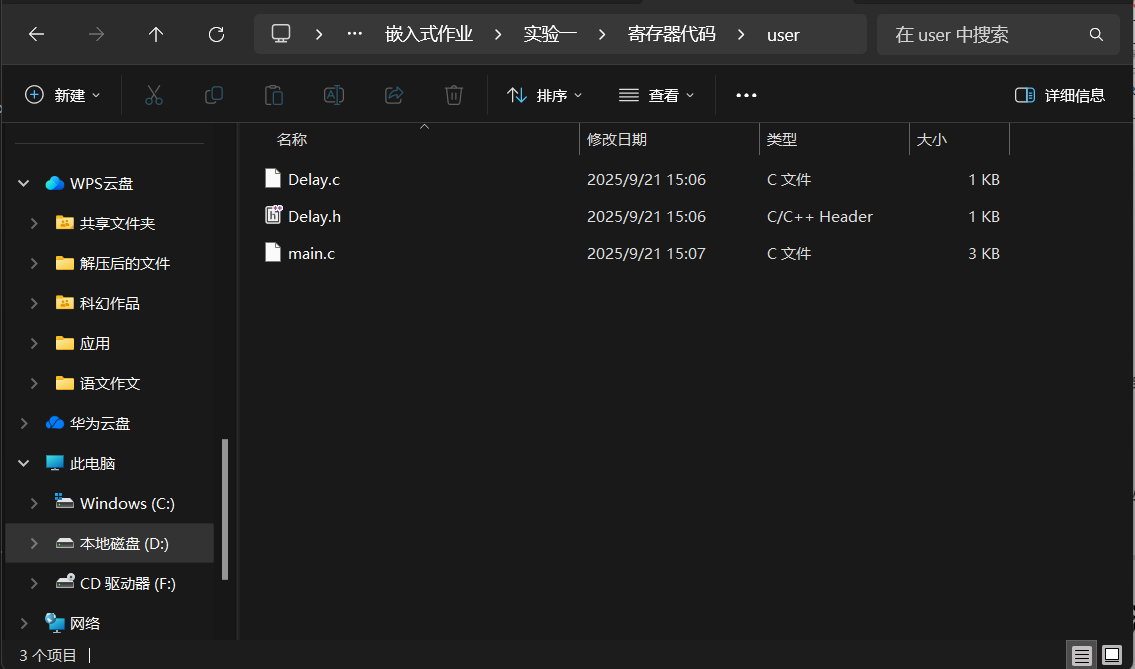Expand the 华为云盘 tree node
The height and width of the screenshot is (669, 1135).
tap(23, 424)
